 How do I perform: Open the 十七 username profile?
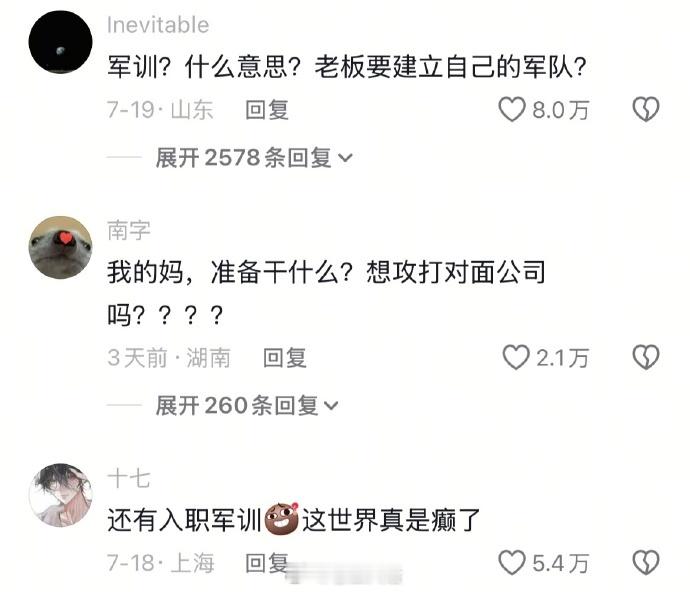(128, 478)
